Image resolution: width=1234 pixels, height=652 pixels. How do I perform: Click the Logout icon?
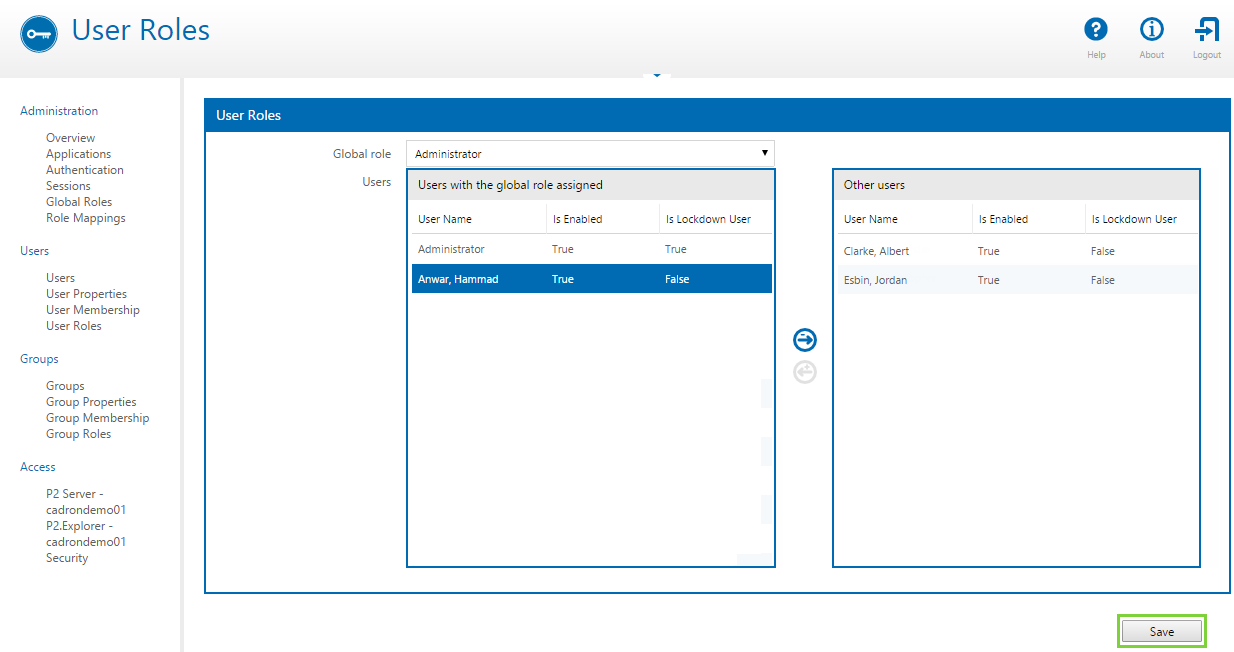point(1207,30)
